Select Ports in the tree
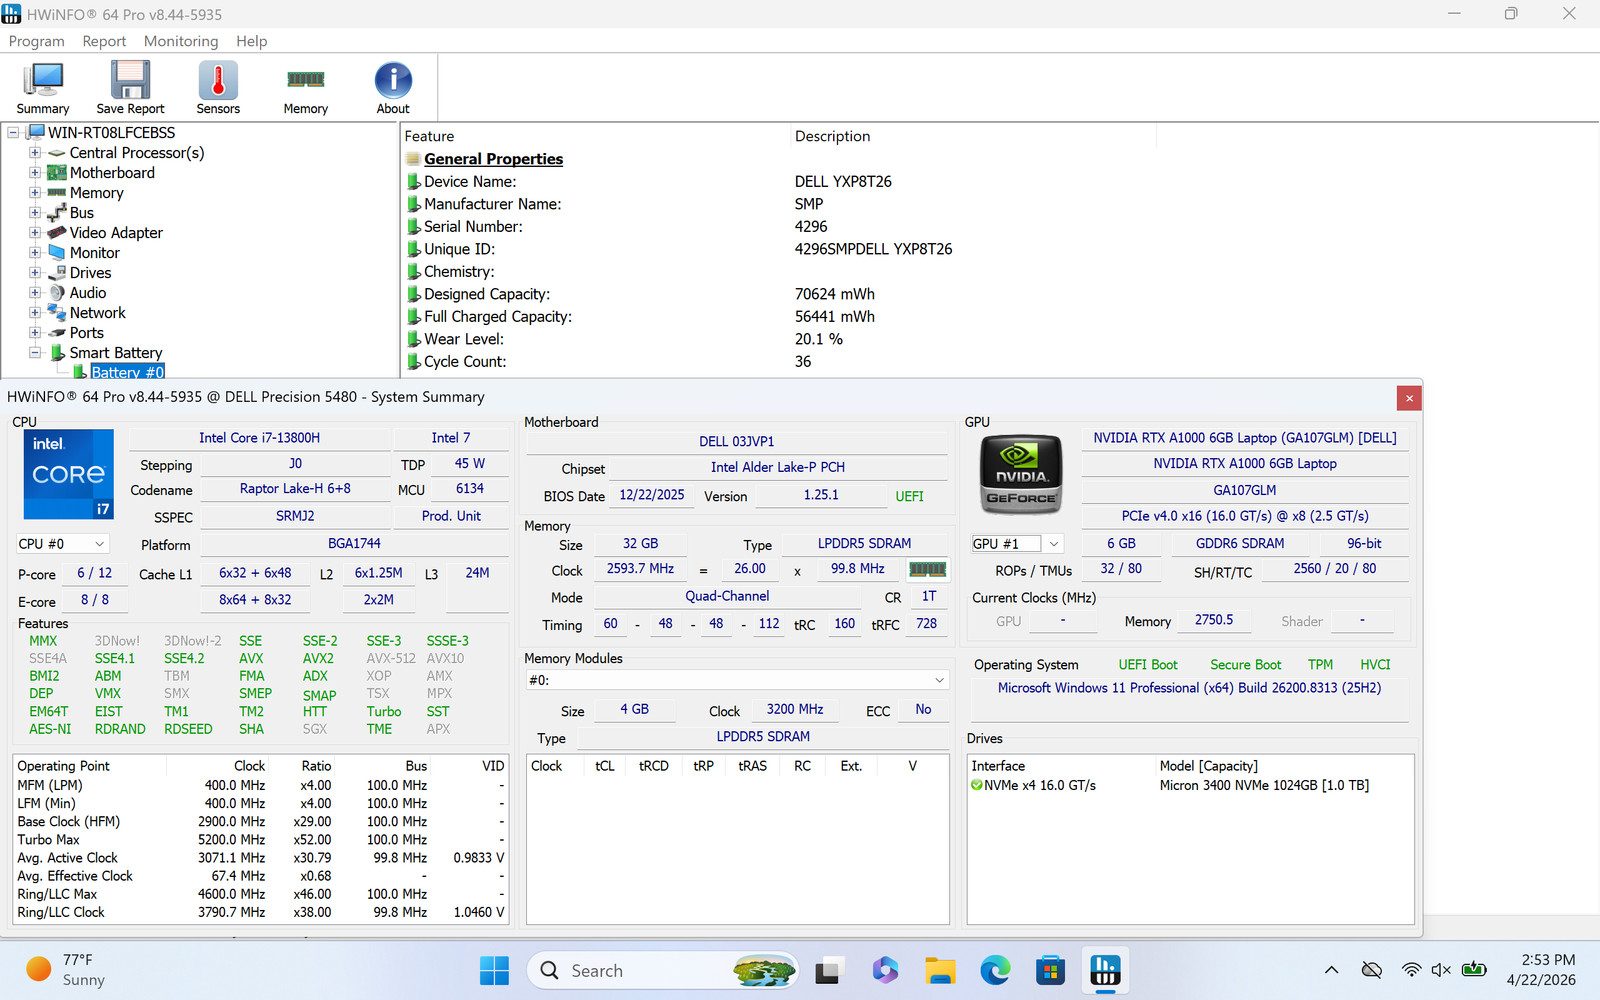The width and height of the screenshot is (1600, 1000). [87, 333]
